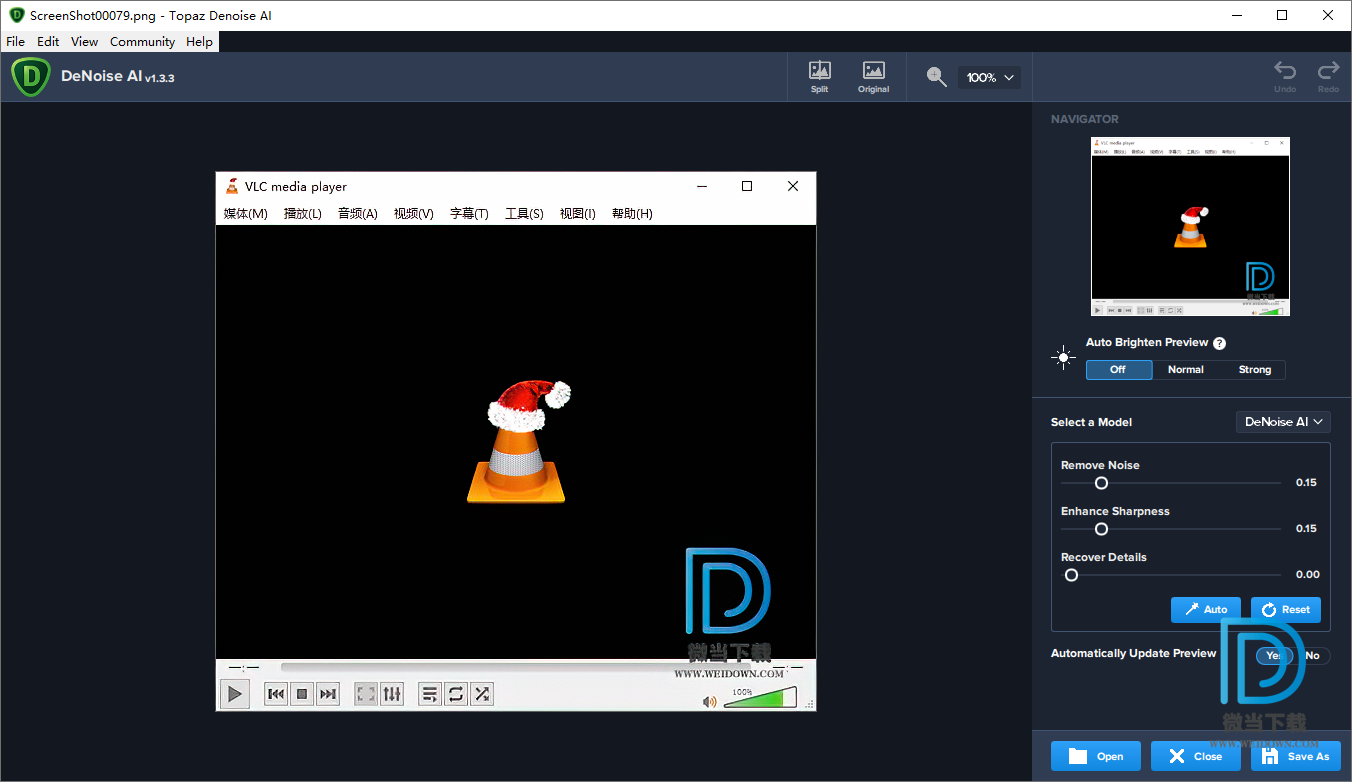This screenshot has height=782, width=1352.
Task: Open Auto Brighten Preview help tooltip
Action: point(1219,343)
